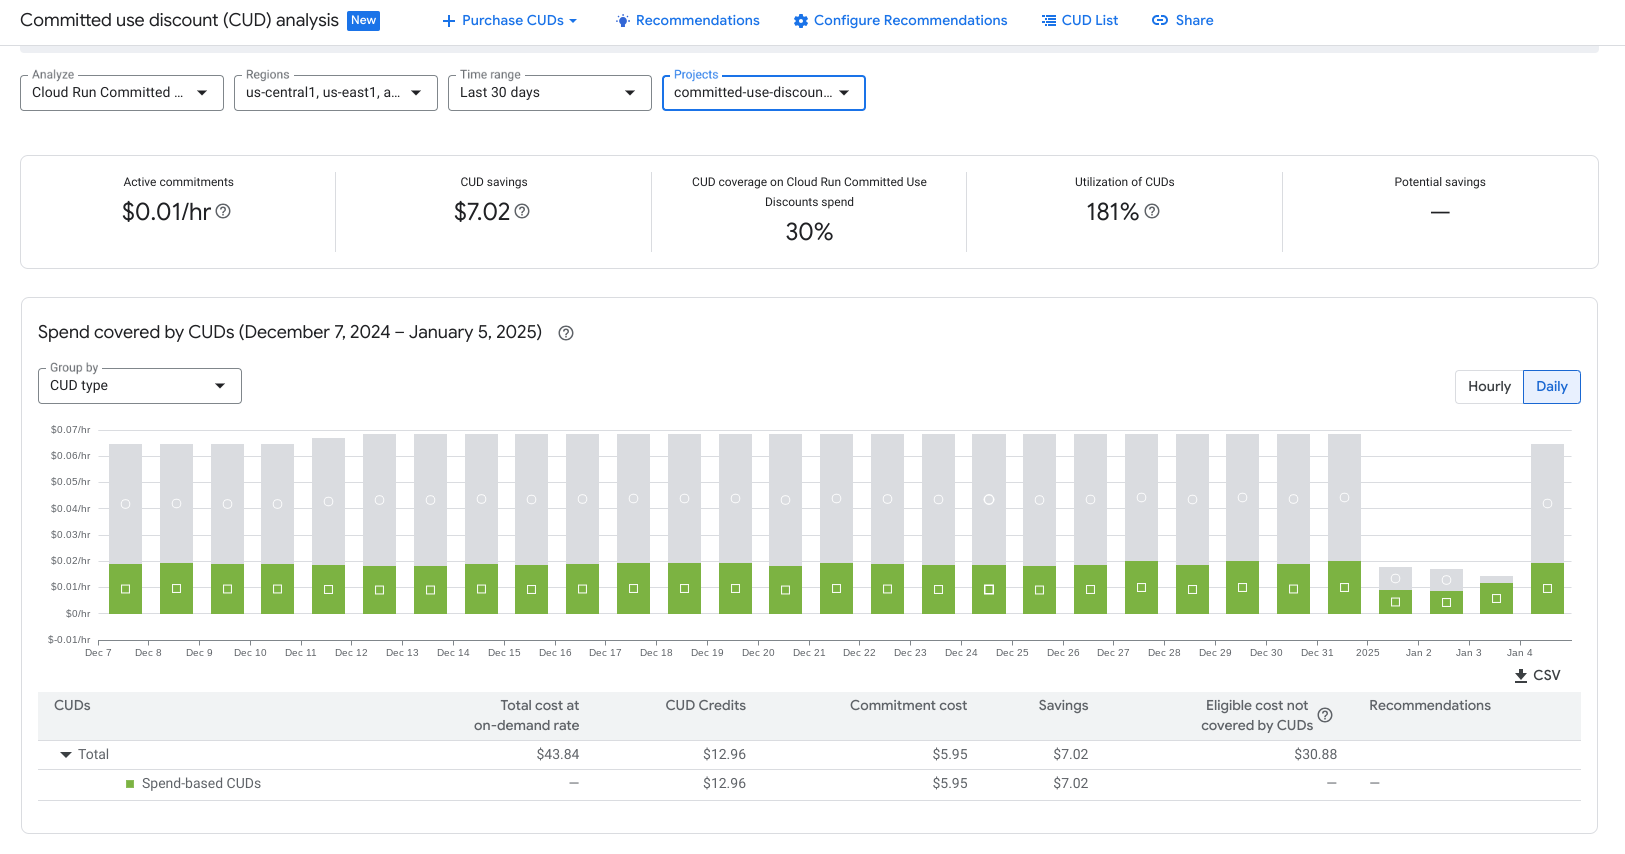Collapse the Total row in CUDs table
This screenshot has height=854, width=1625.
pos(66,755)
